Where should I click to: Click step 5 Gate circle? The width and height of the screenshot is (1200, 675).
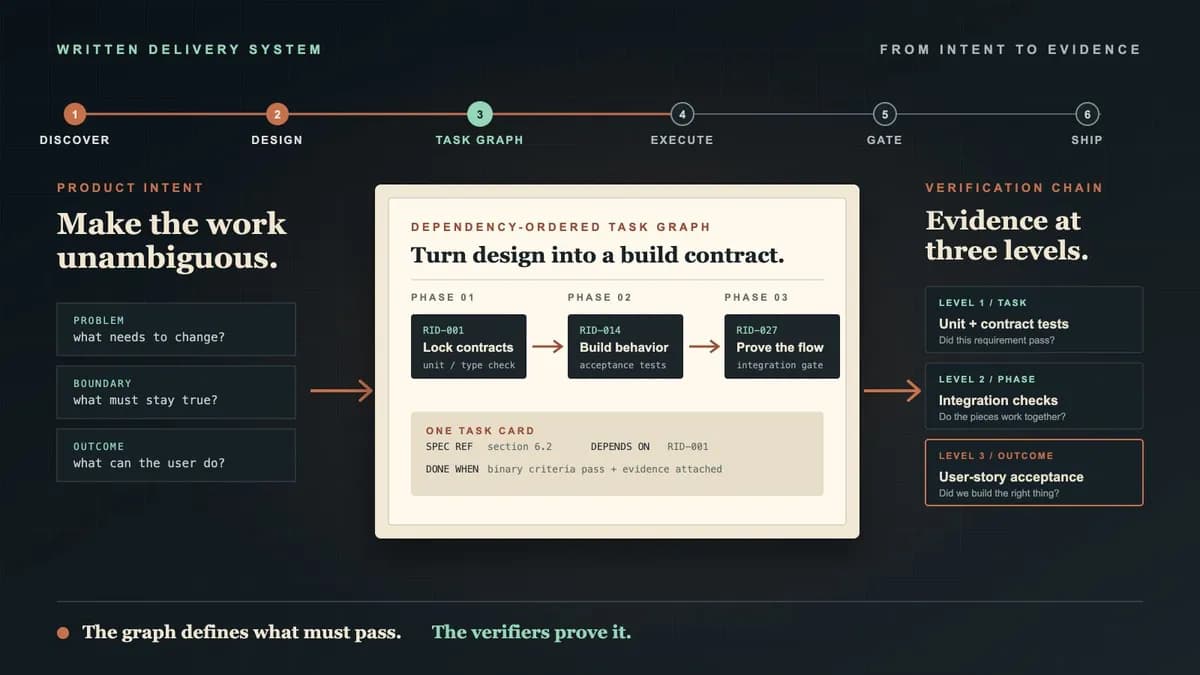pyautogui.click(x=884, y=114)
